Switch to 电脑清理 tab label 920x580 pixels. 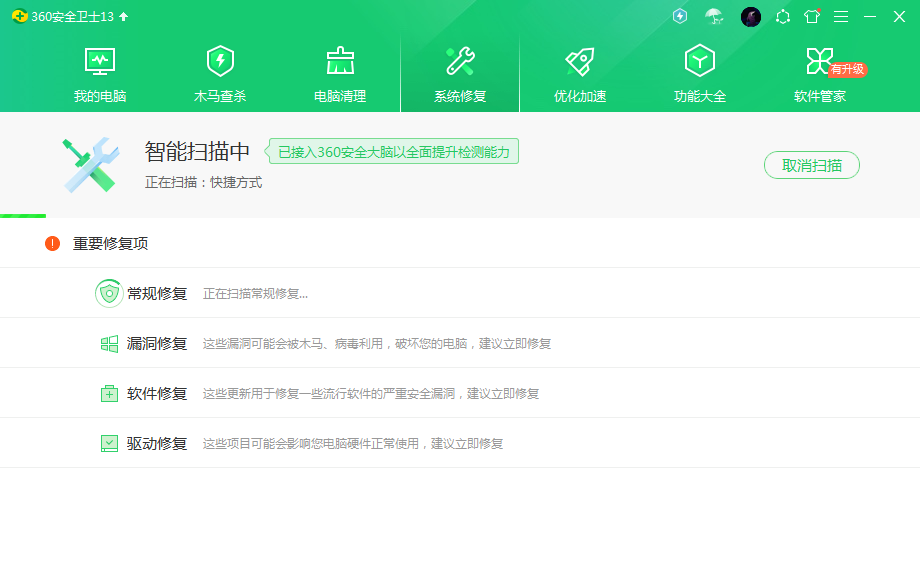click(x=340, y=96)
